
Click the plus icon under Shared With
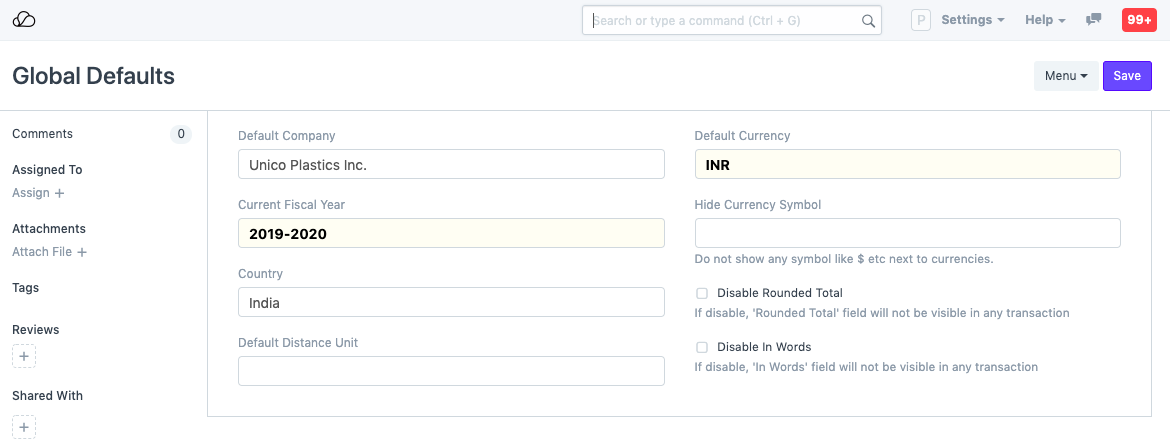click(x=24, y=426)
